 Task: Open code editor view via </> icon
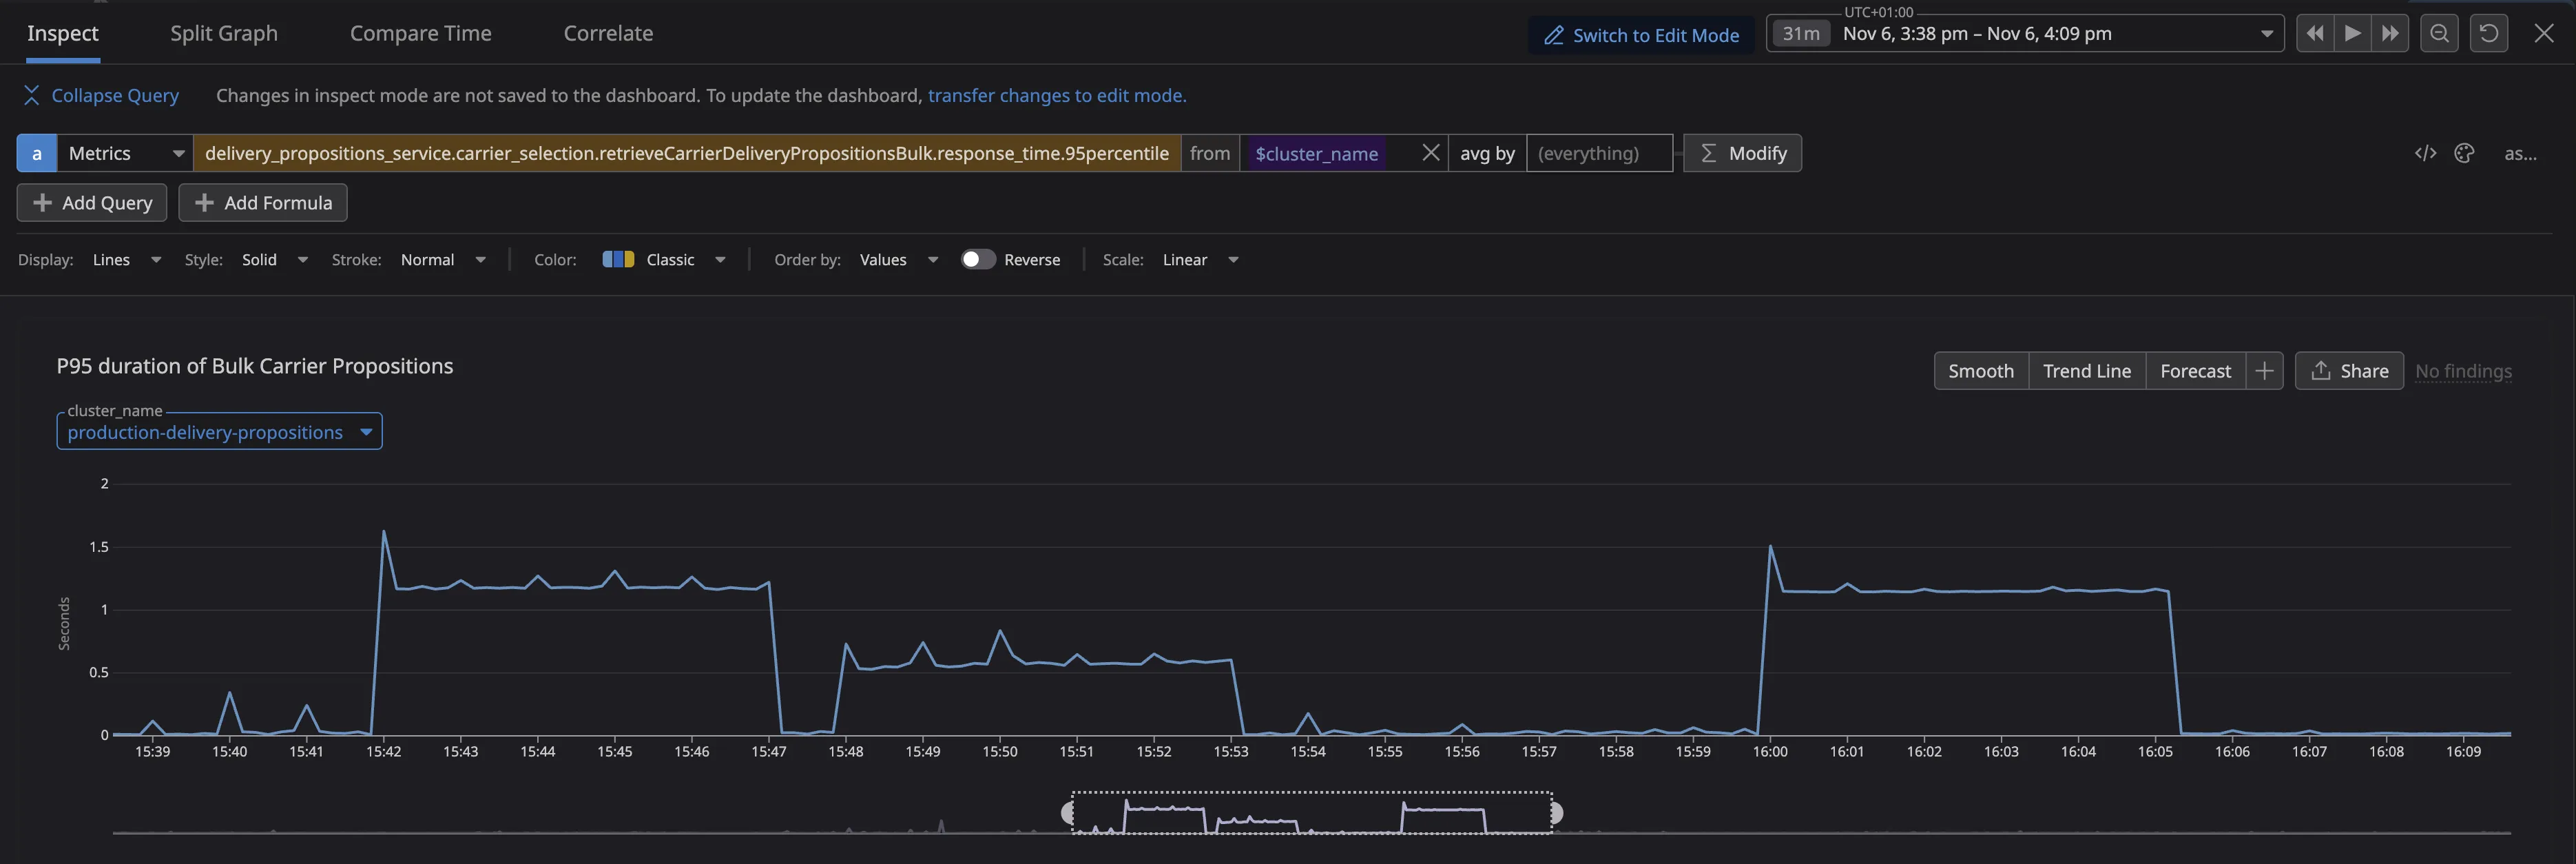pyautogui.click(x=2425, y=153)
